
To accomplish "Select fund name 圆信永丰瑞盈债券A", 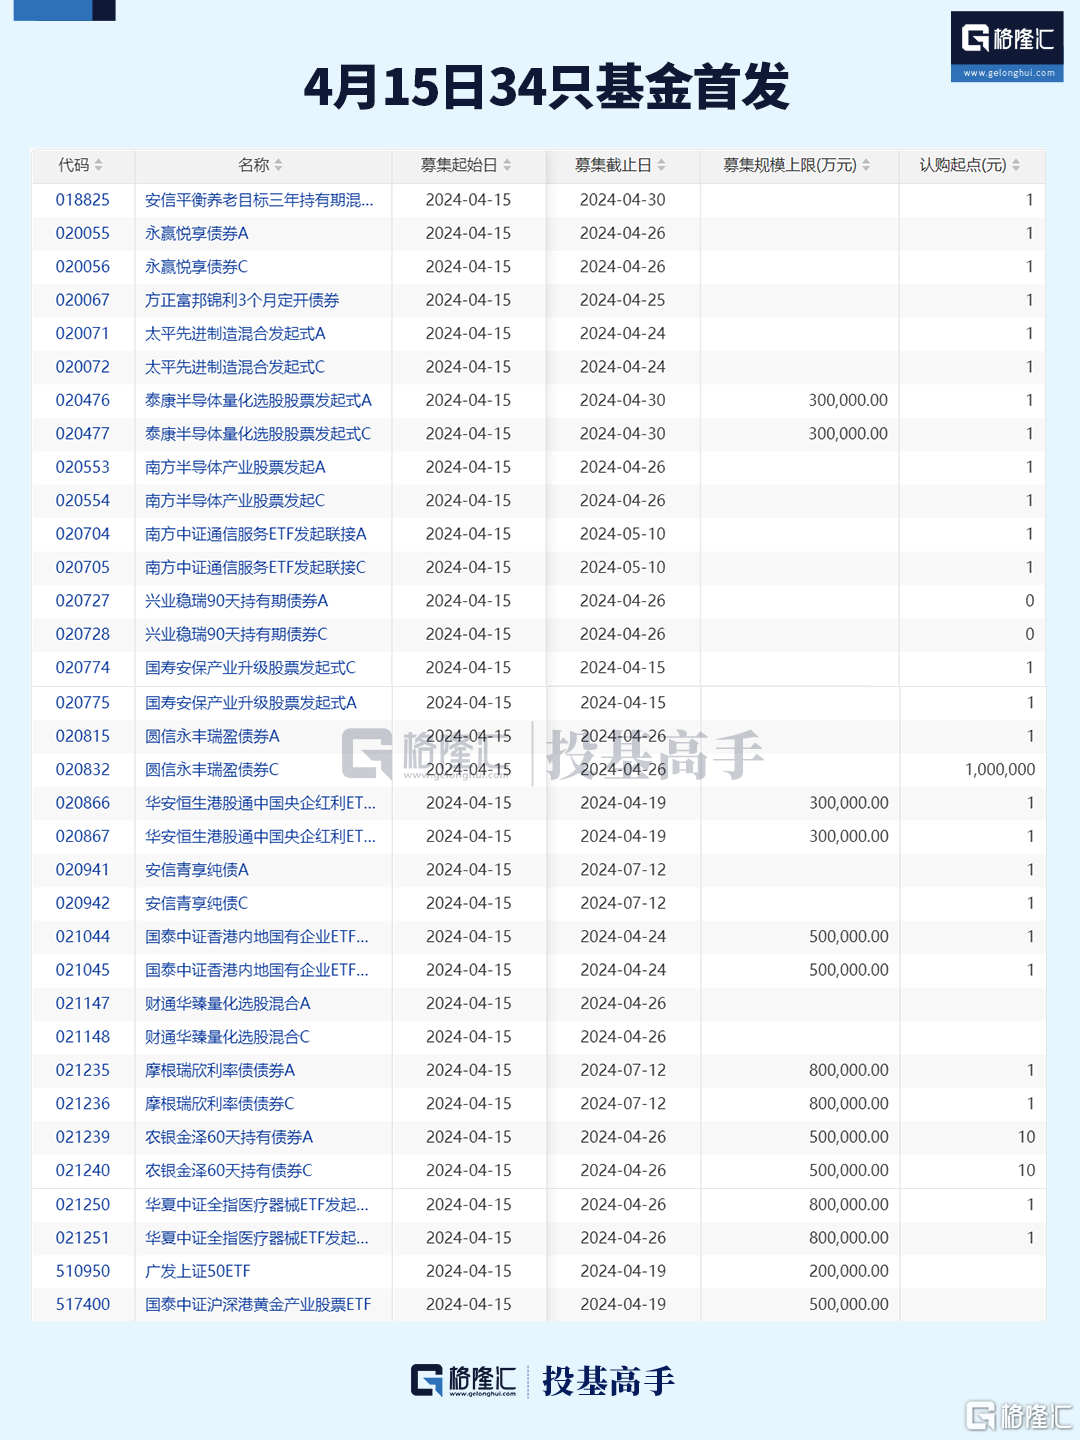I will [x=212, y=736].
